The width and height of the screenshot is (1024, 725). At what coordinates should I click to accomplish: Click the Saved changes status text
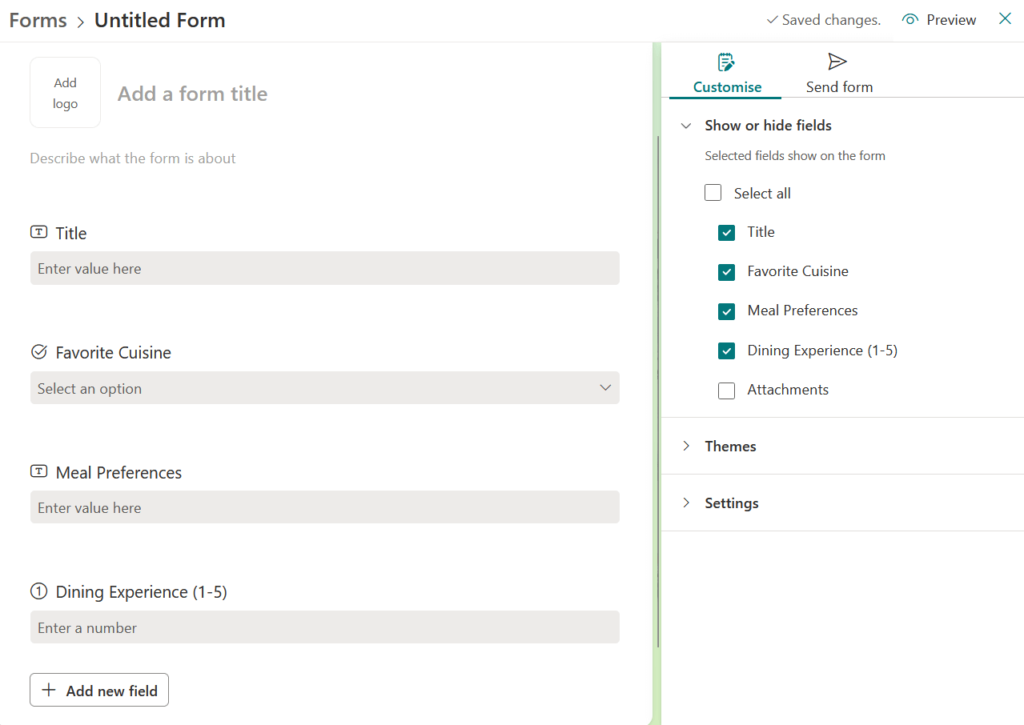coord(831,20)
